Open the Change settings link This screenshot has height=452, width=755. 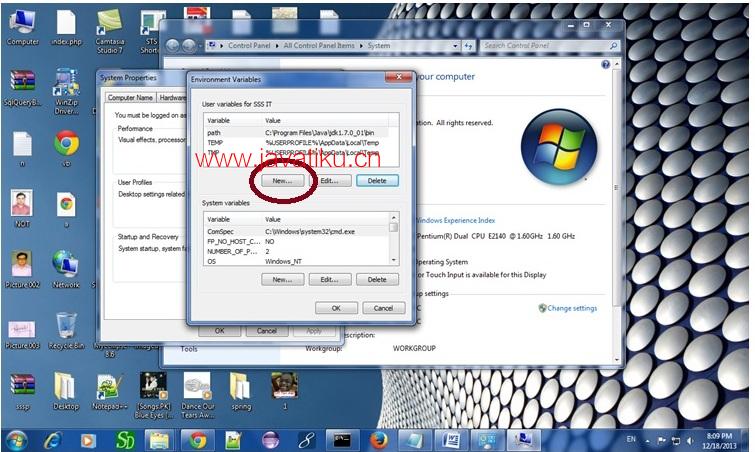pyautogui.click(x=571, y=309)
